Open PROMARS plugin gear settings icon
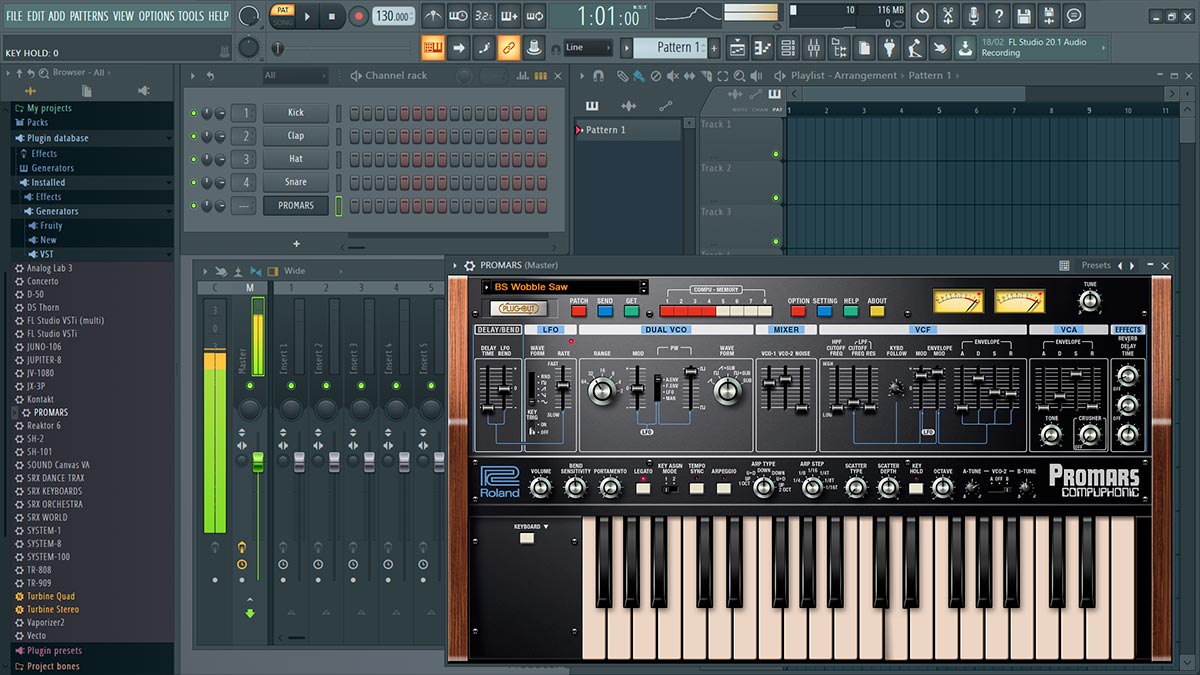The image size is (1200, 675). coord(469,266)
